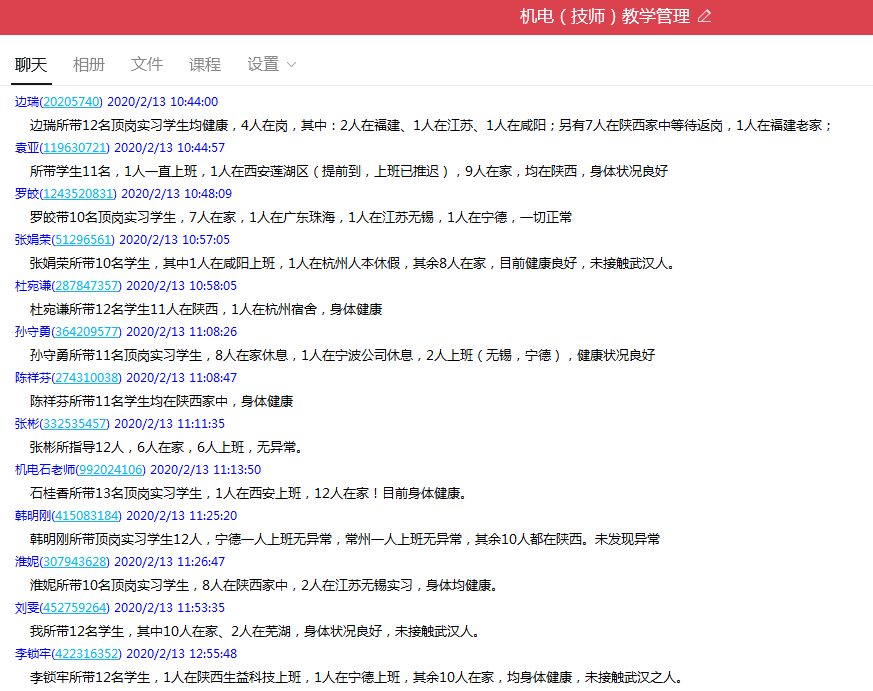The image size is (873, 691).
Task: Click the edit pencil icon beside group title
Action: coord(704,16)
